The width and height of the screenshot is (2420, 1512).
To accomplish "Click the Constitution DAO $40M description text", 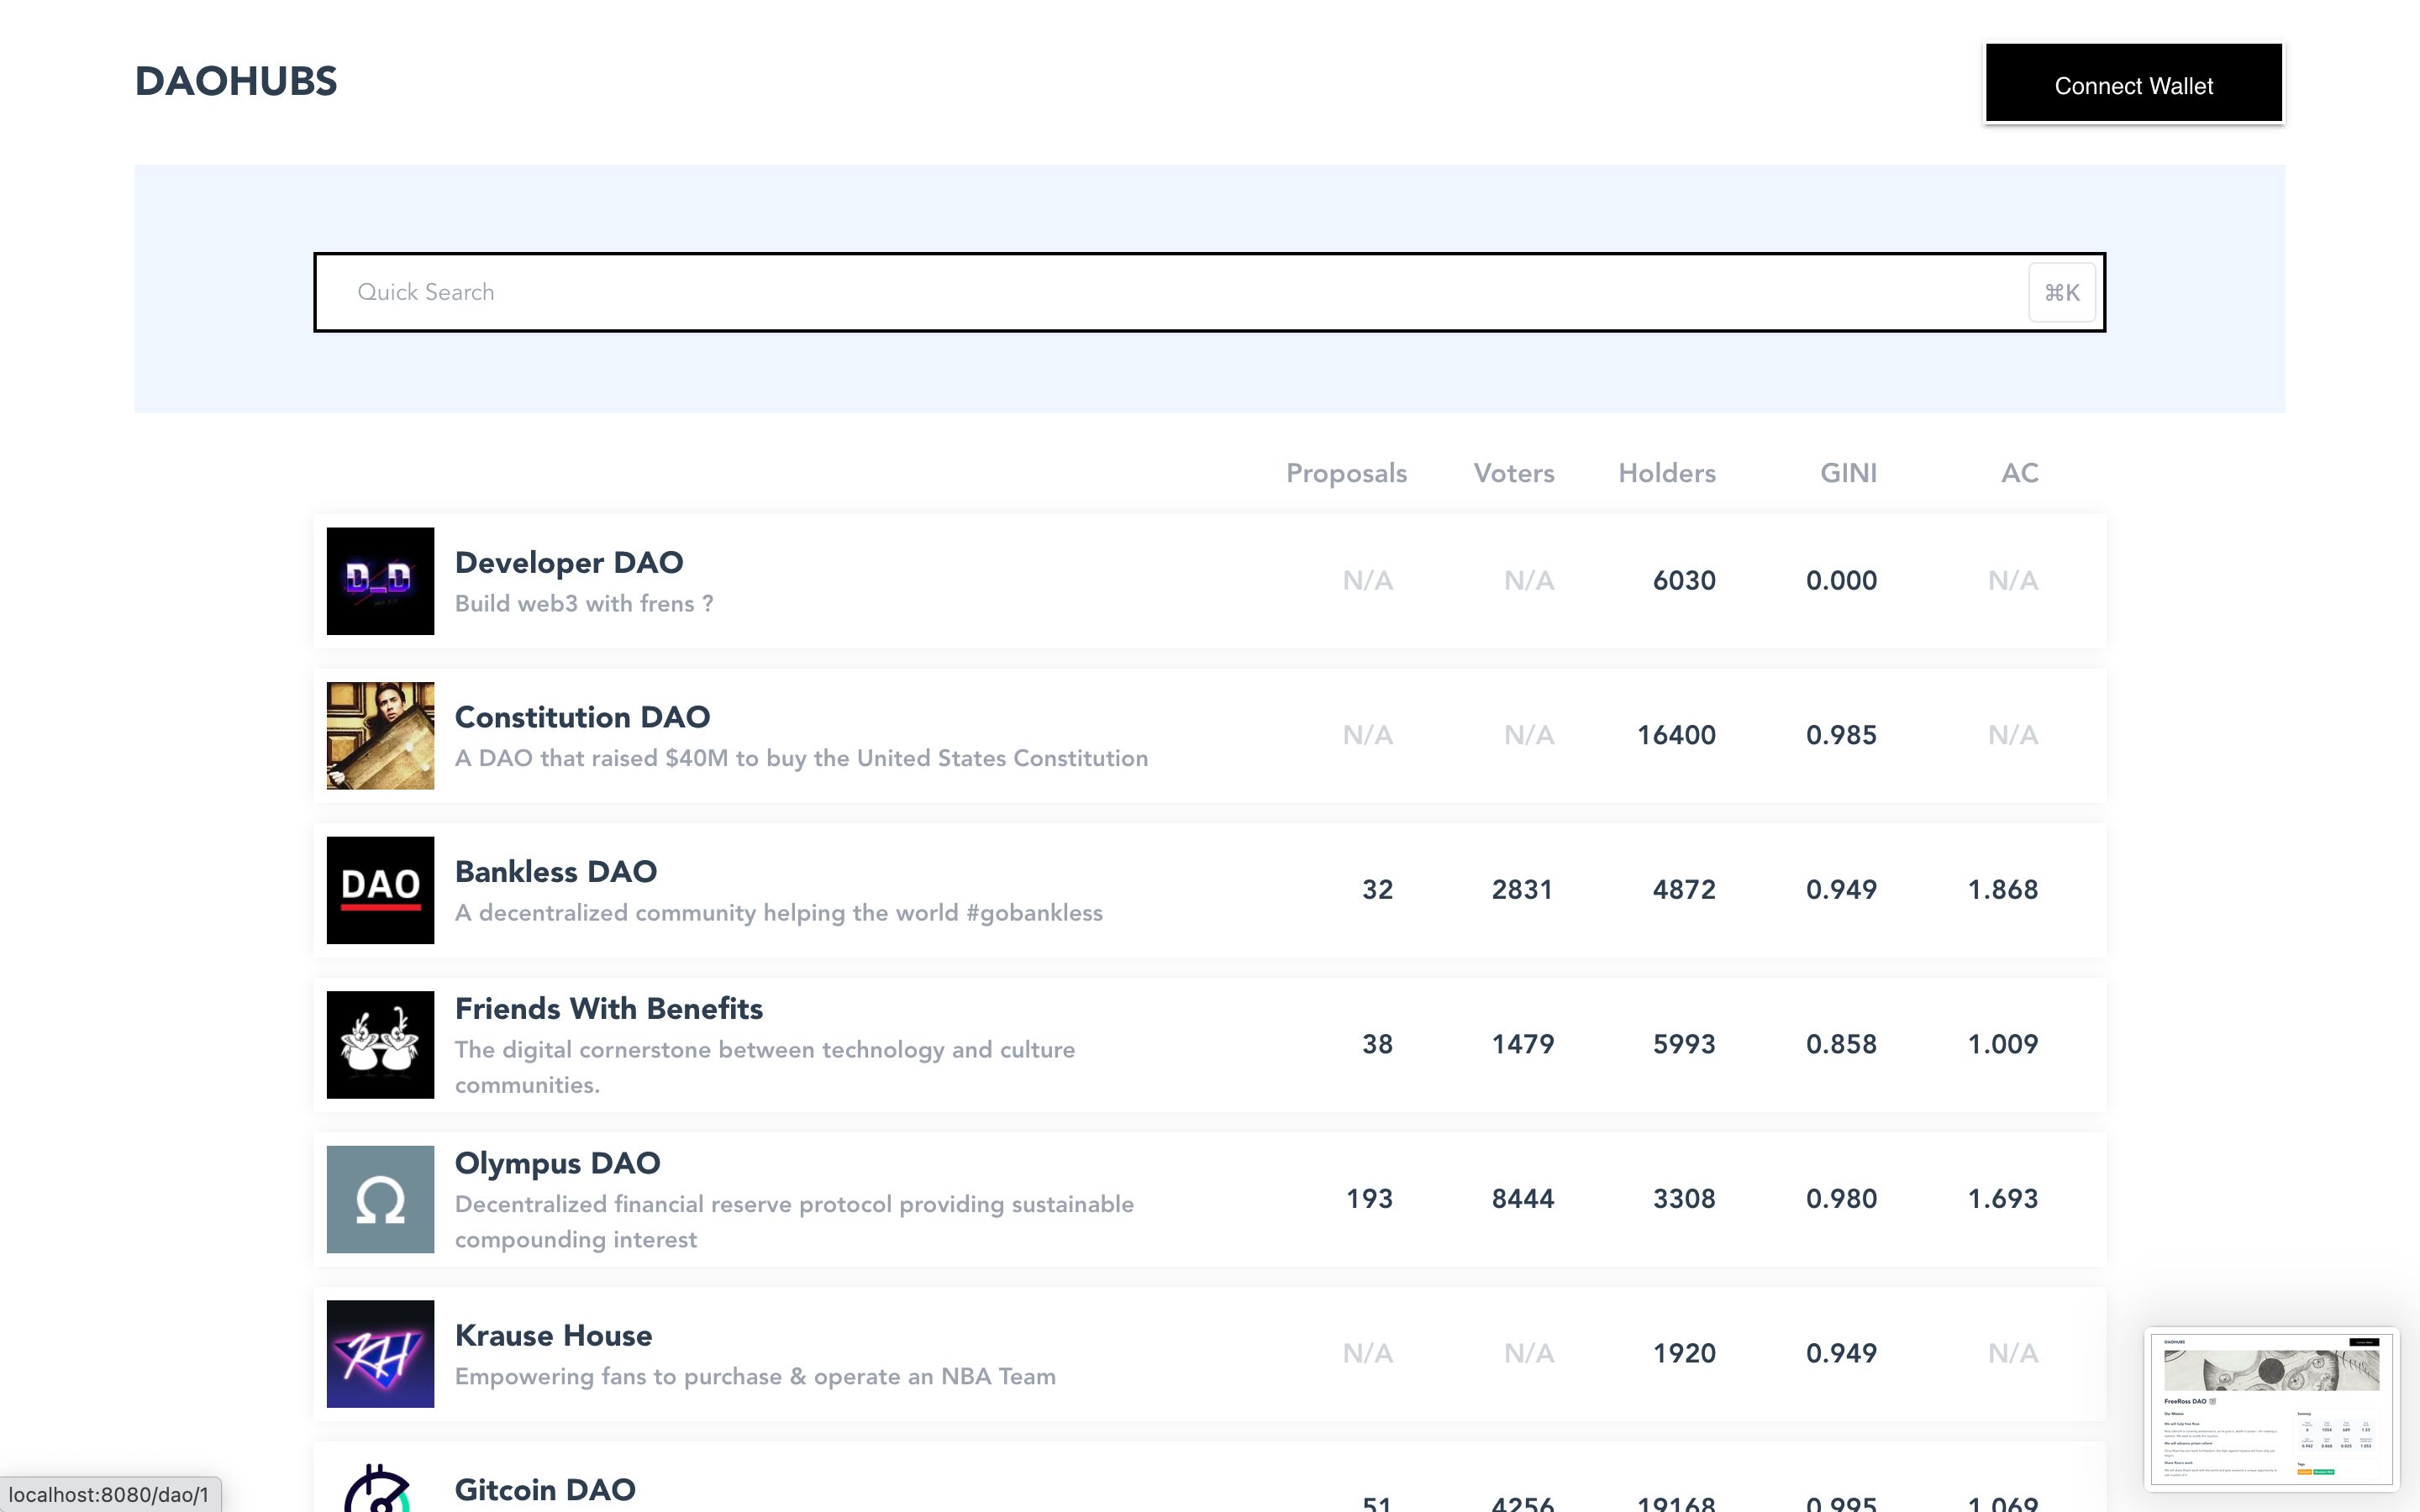I will [x=801, y=759].
